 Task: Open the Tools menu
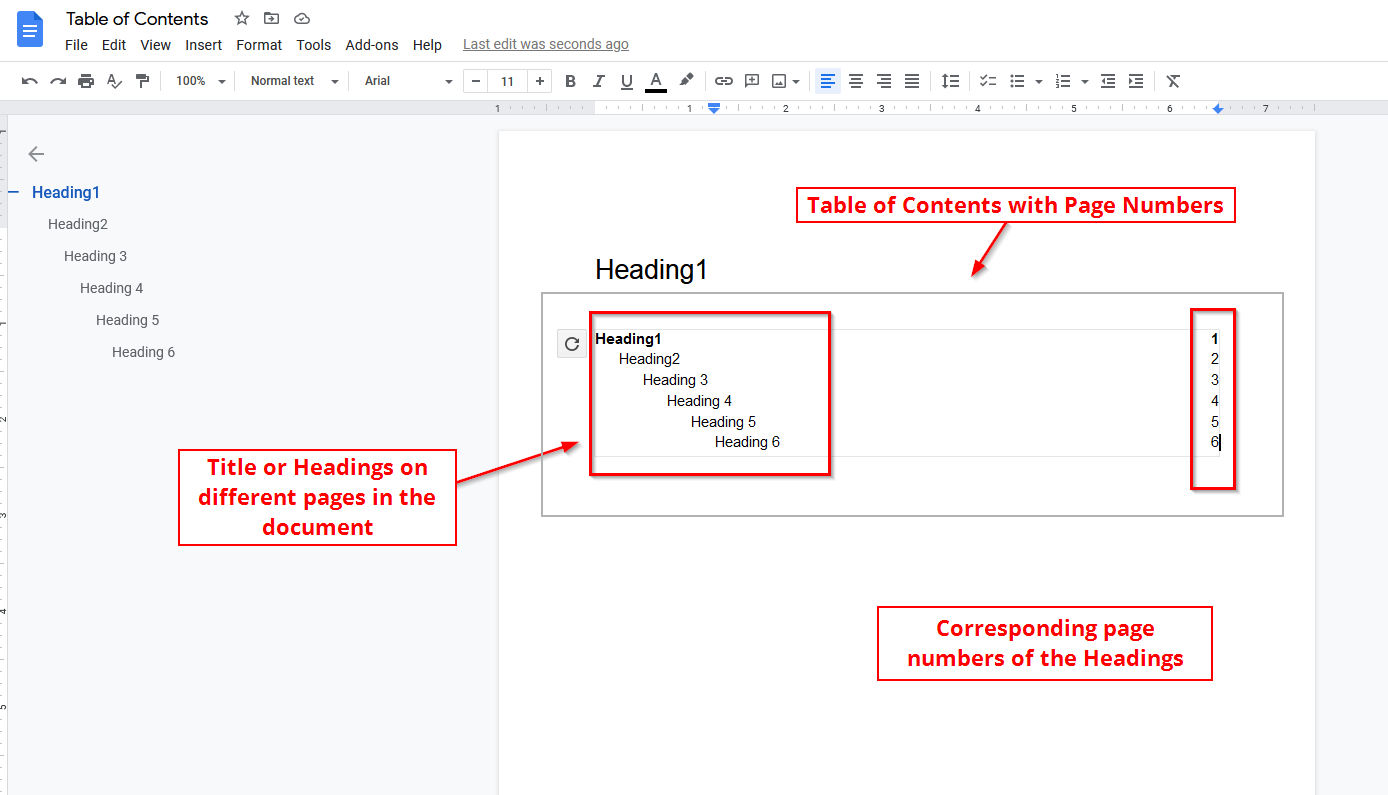314,45
